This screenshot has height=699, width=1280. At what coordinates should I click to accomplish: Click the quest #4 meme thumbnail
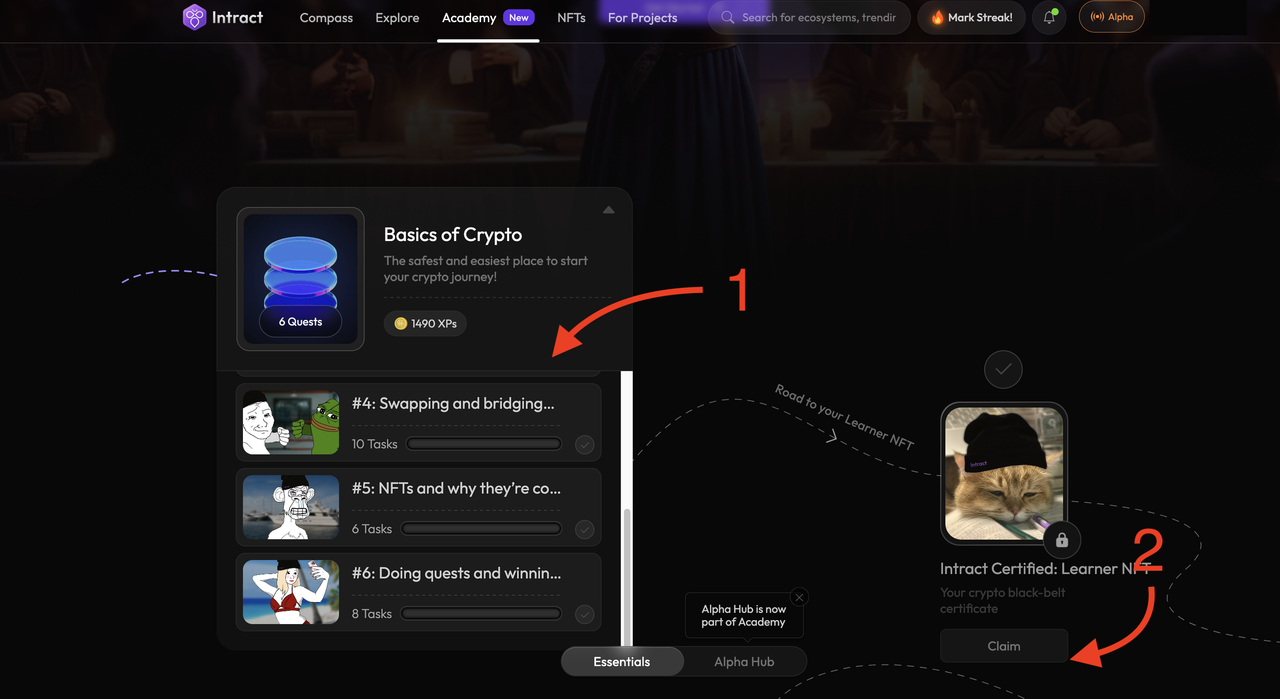click(x=291, y=423)
